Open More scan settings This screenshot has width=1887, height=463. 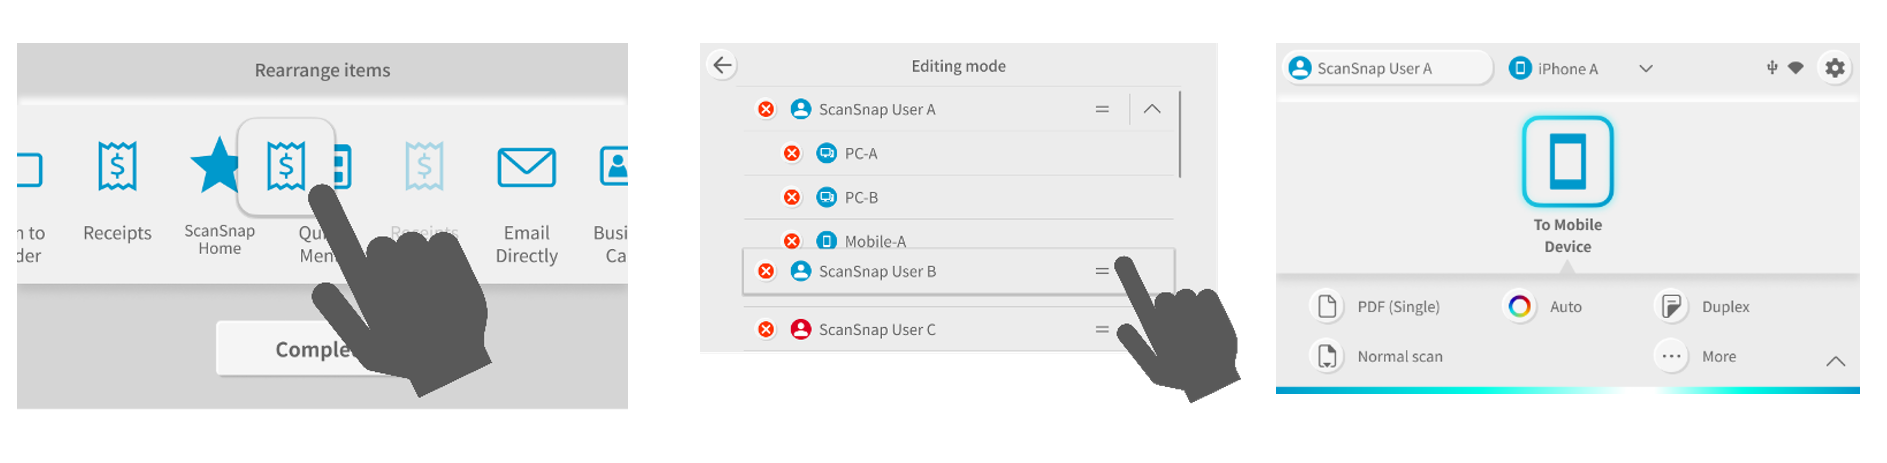[x=1671, y=357]
